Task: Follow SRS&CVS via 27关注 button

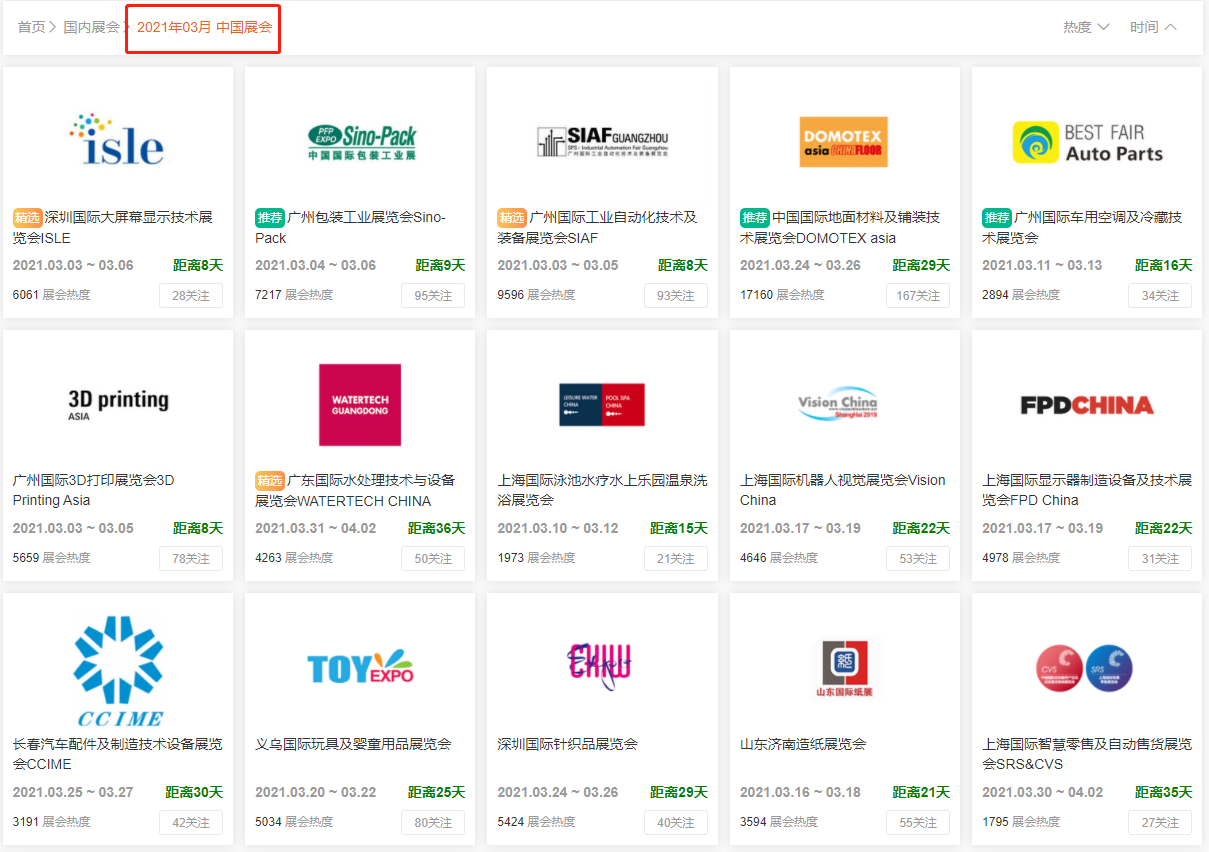Action: [x=1160, y=822]
